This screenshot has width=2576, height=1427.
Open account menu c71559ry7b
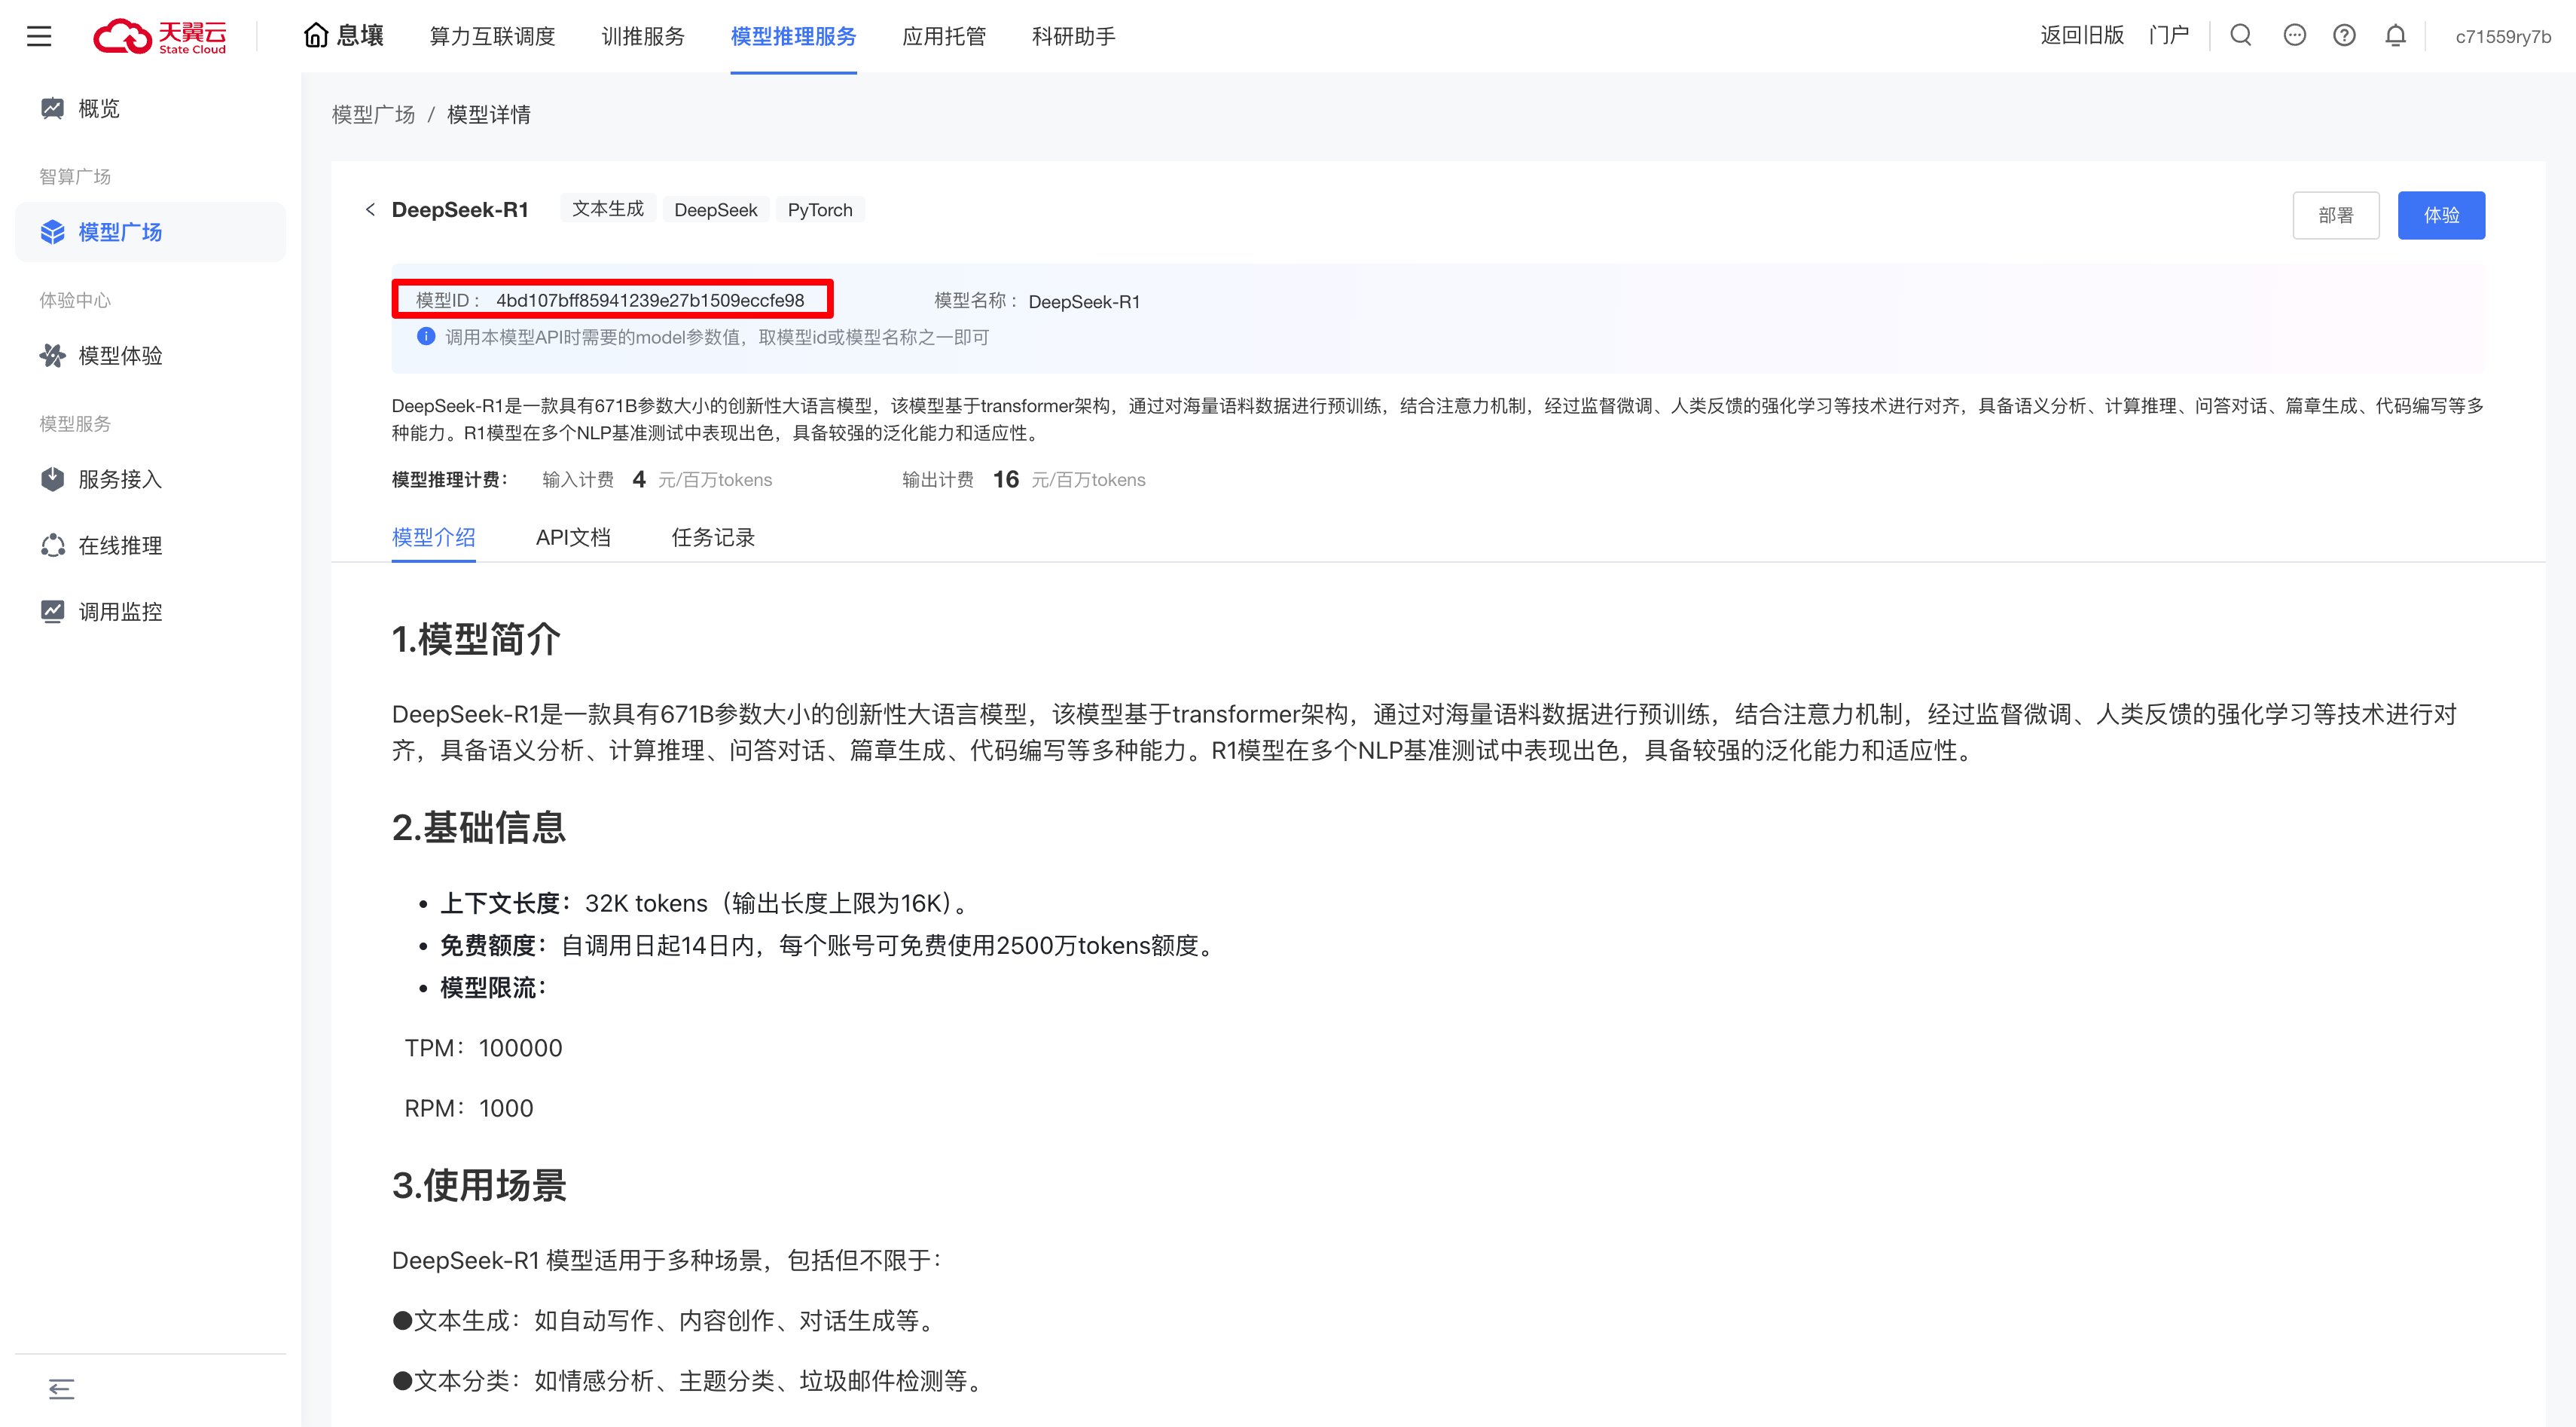(x=2502, y=36)
